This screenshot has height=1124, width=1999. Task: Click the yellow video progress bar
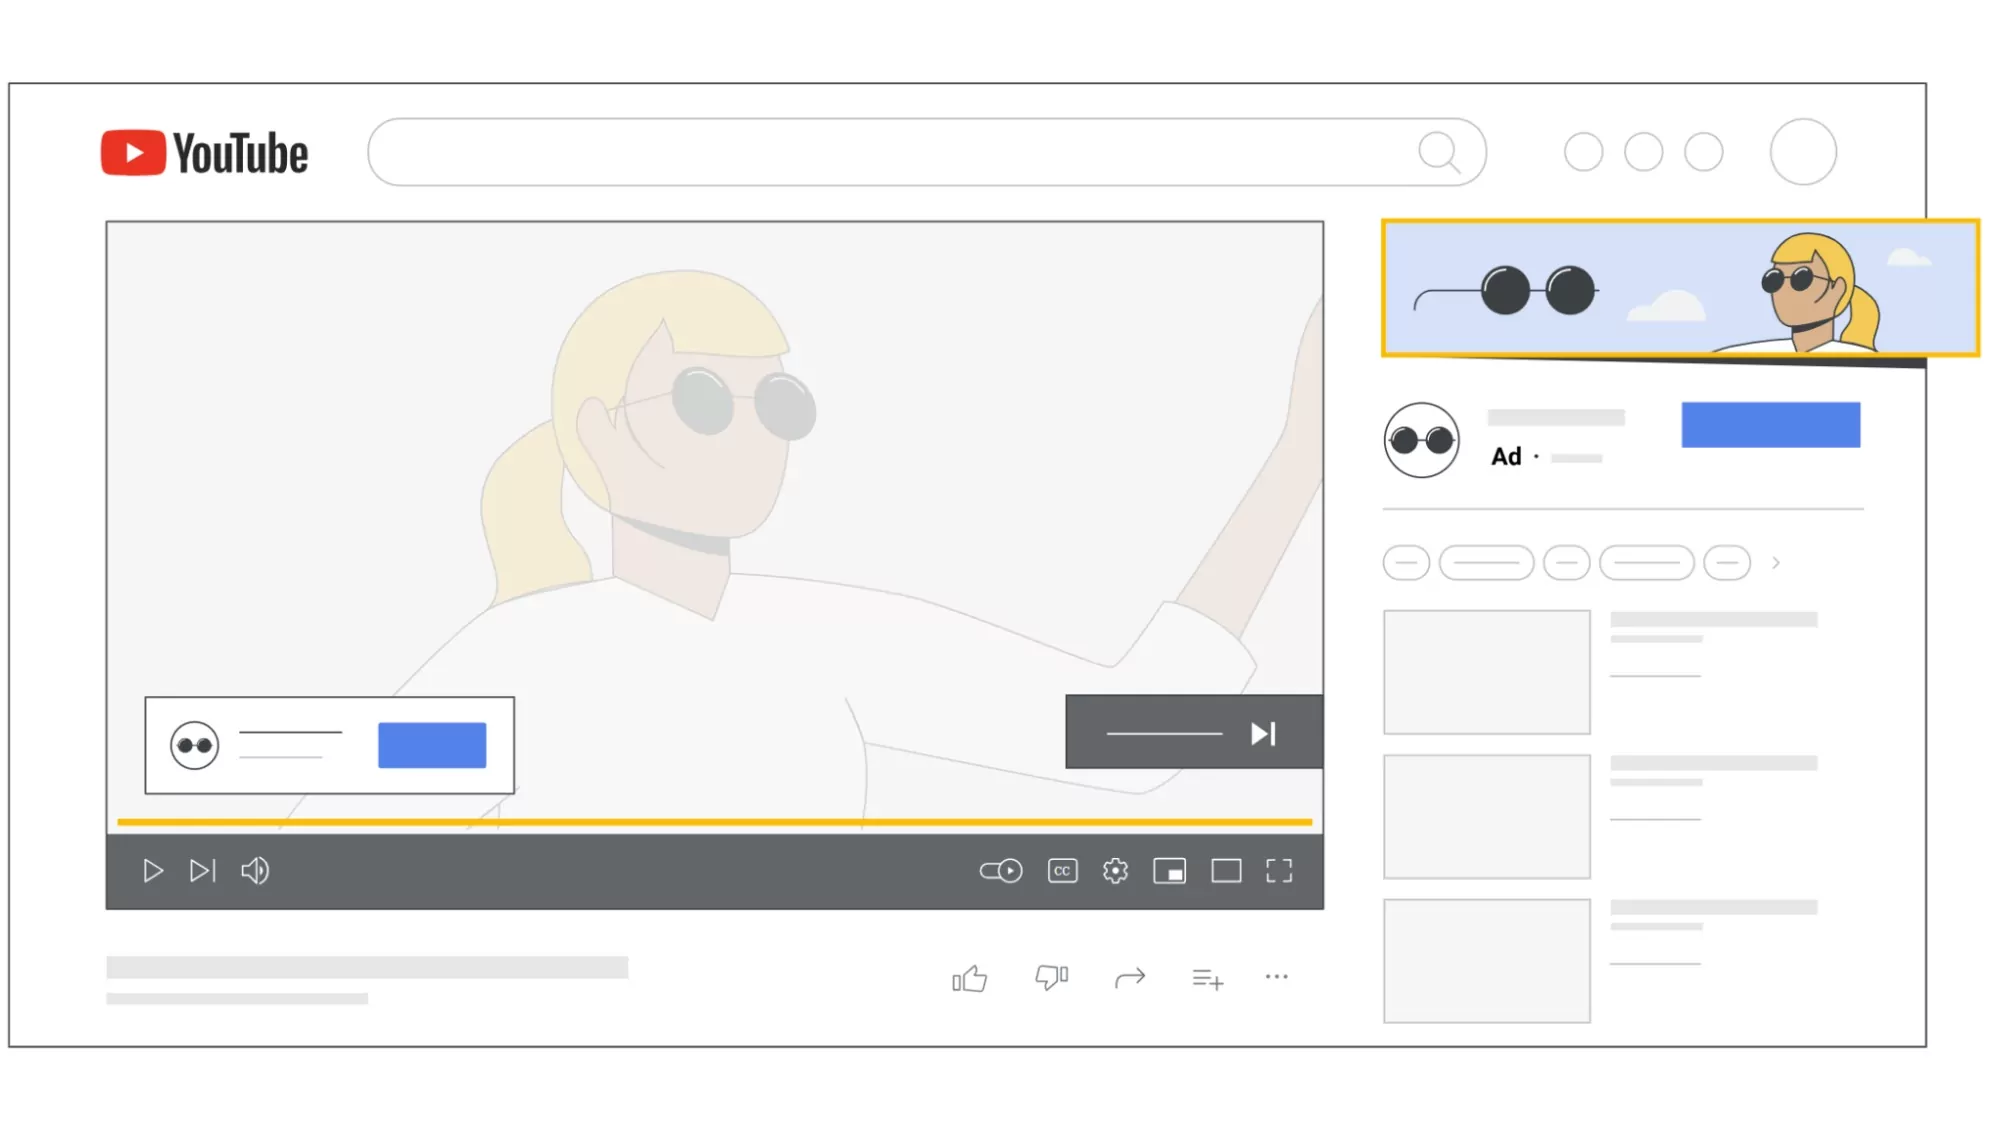click(x=714, y=822)
